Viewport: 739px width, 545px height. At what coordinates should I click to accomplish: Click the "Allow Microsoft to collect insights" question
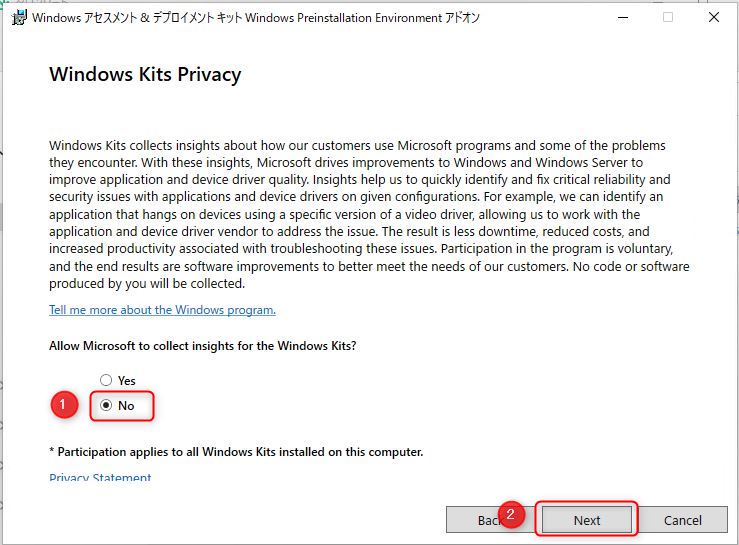203,346
